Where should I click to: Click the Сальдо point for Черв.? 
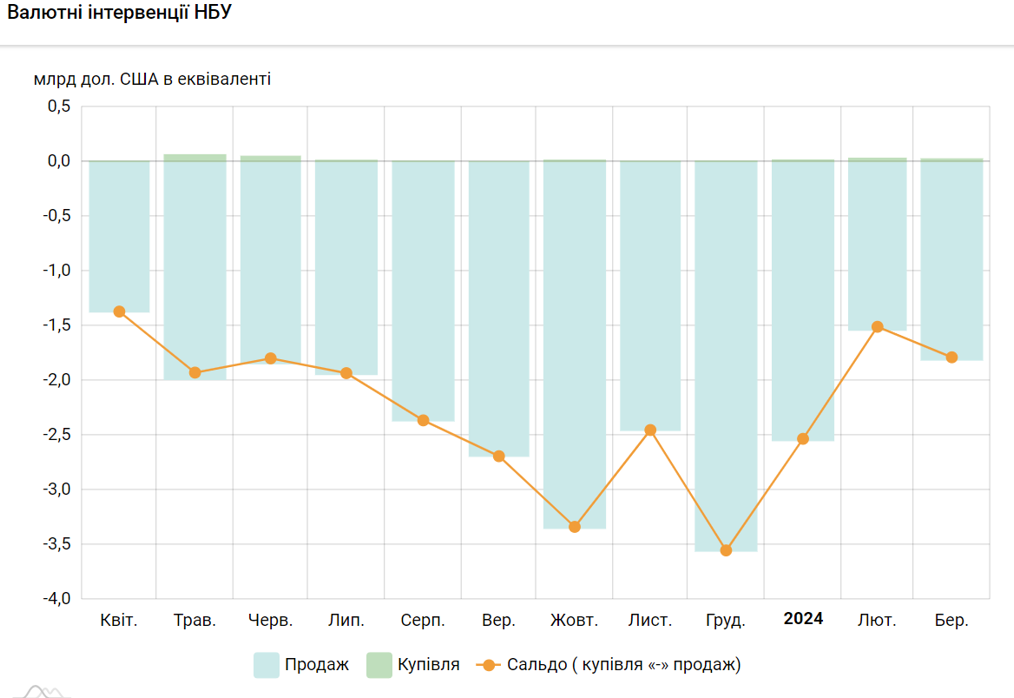[x=270, y=358]
